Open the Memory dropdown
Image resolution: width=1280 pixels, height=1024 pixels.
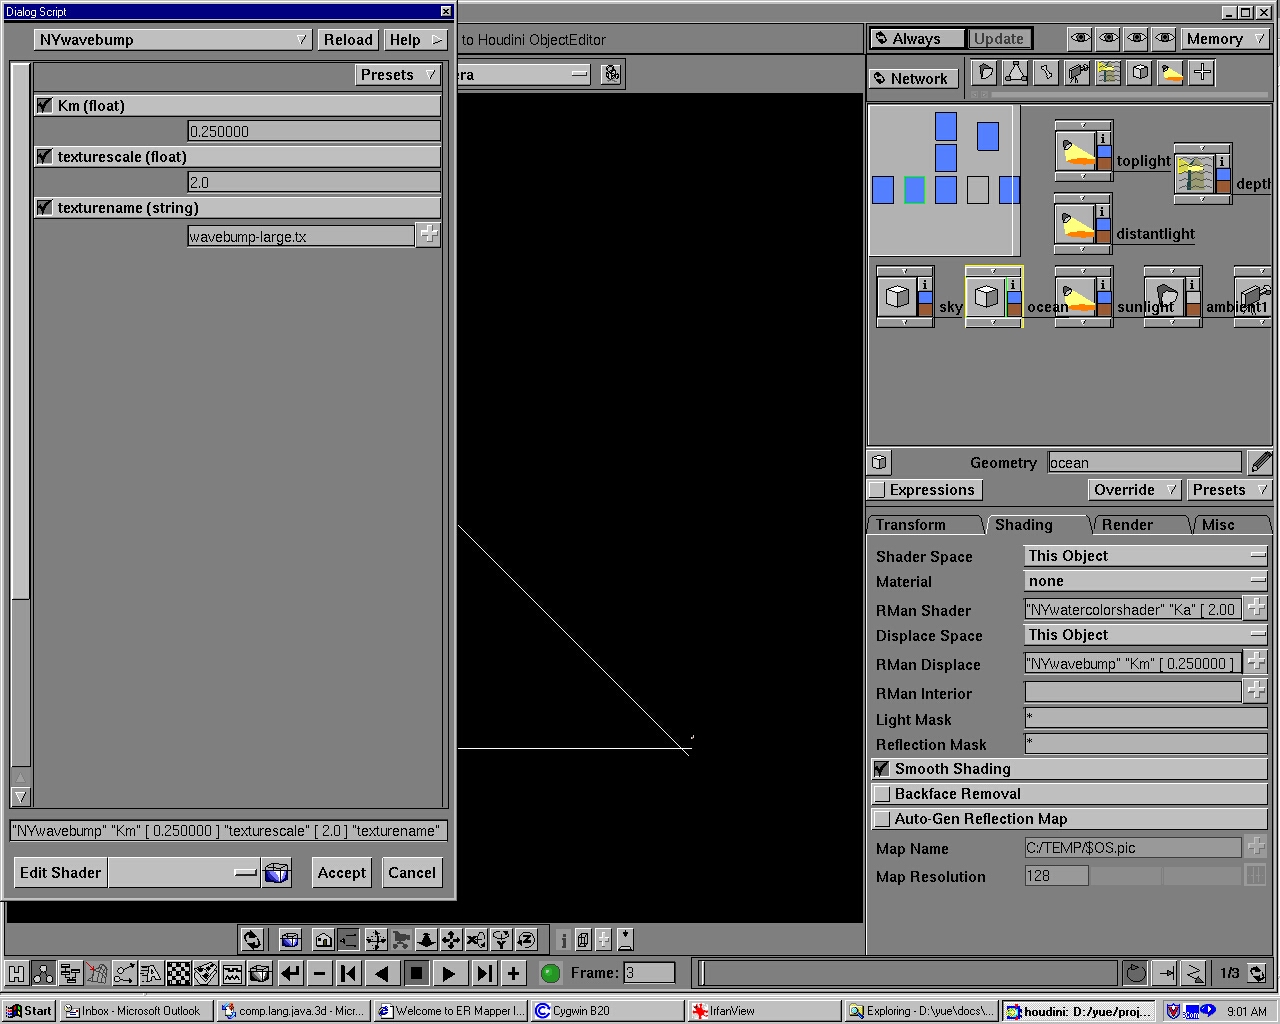tap(1222, 38)
